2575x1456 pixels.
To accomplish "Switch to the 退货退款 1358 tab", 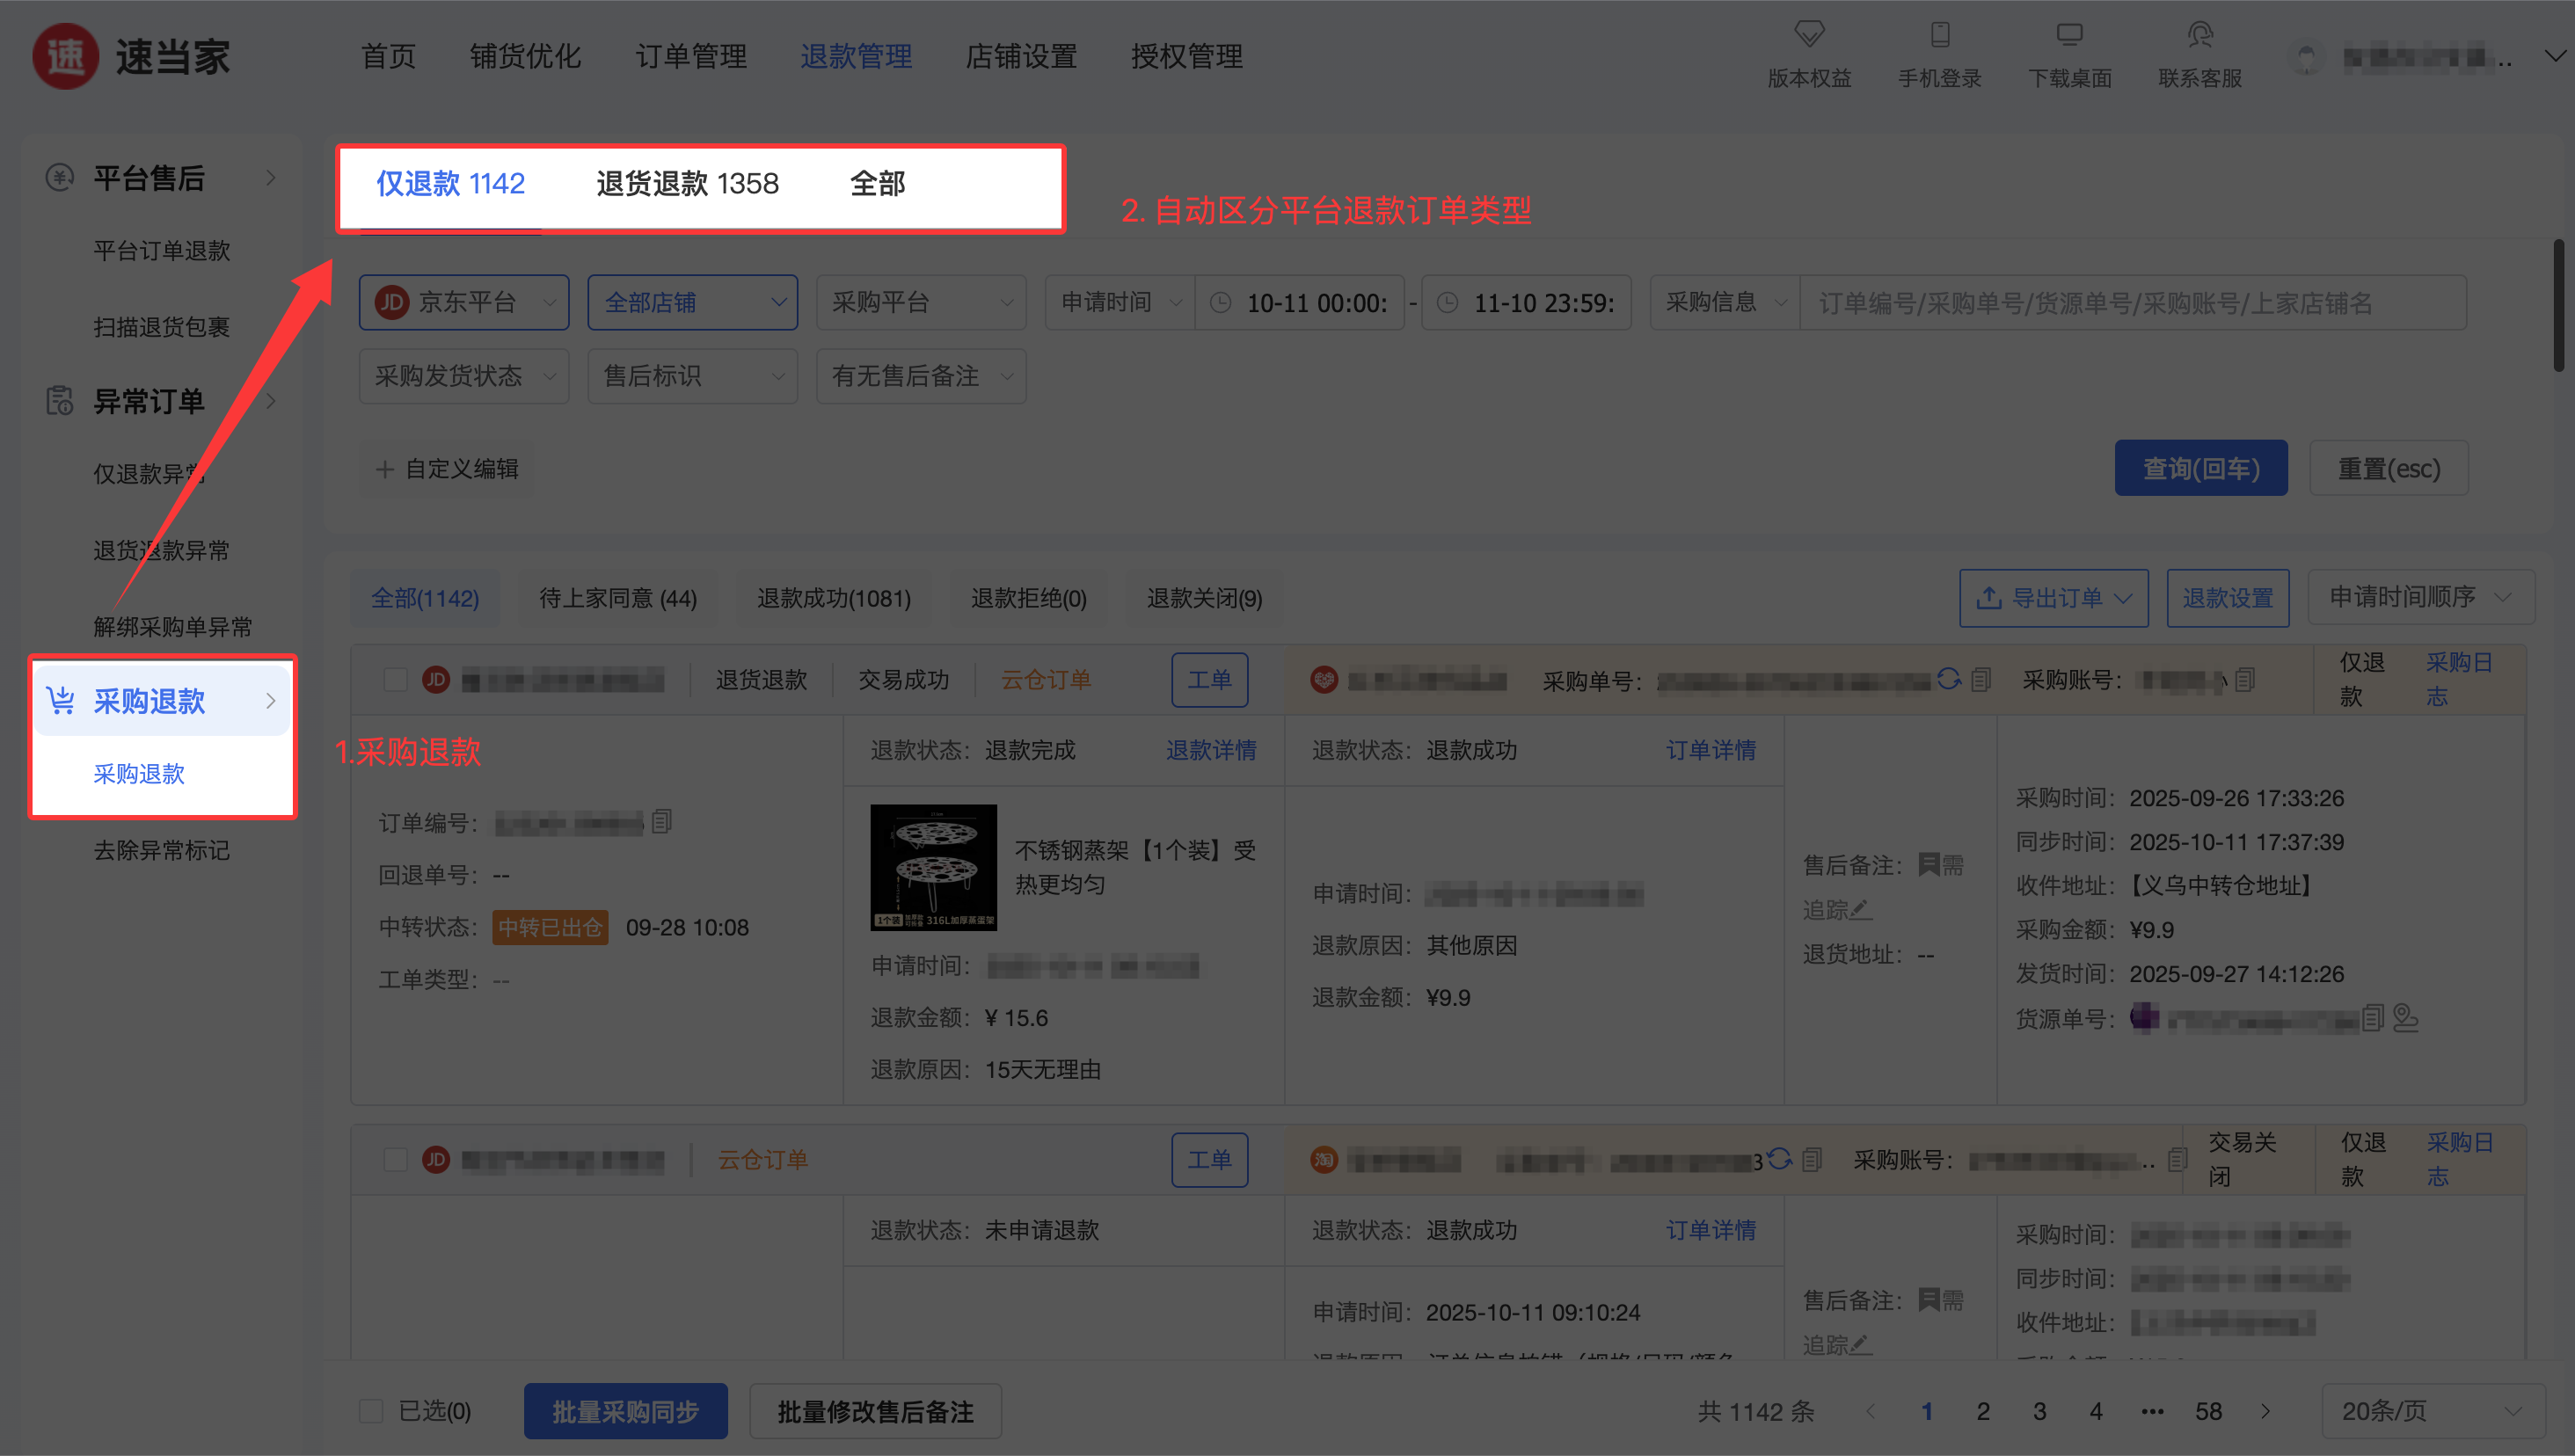I will pyautogui.click(x=687, y=184).
